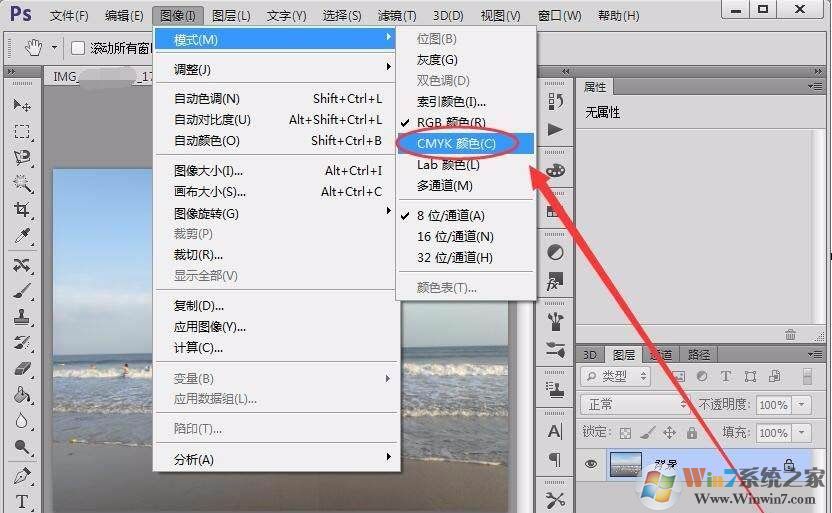Open the layer blend mode dropdown
The height and width of the screenshot is (513, 832).
coord(634,405)
